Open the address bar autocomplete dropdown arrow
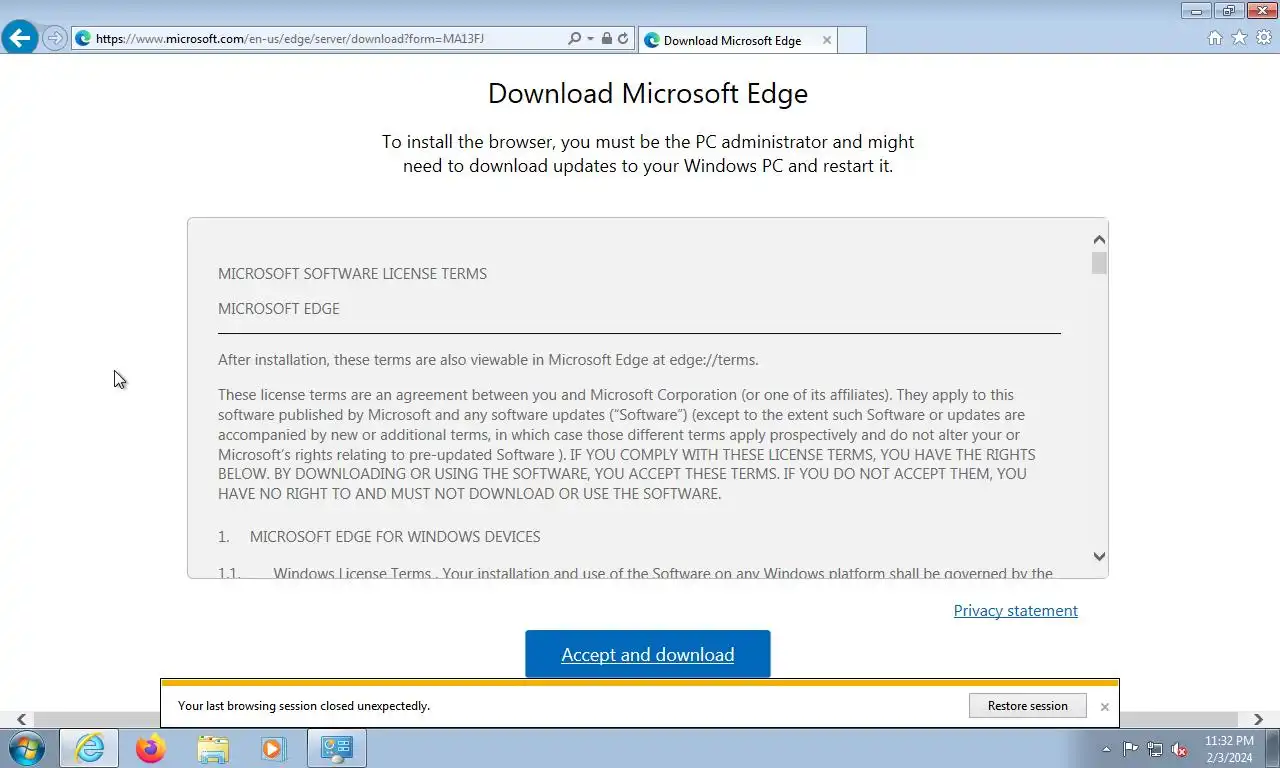This screenshot has height=768, width=1280. 590,39
